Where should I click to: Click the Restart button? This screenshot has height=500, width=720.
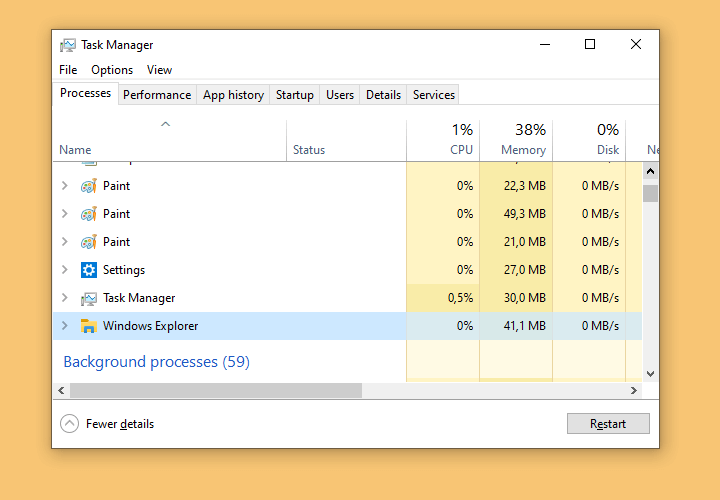pyautogui.click(x=608, y=423)
